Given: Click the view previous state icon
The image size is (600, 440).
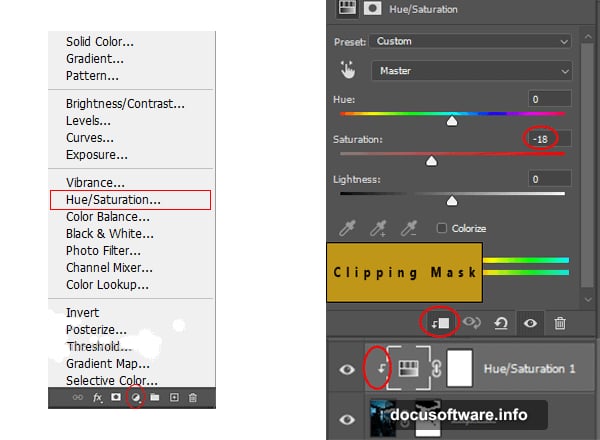Looking at the screenshot, I should (x=472, y=323).
